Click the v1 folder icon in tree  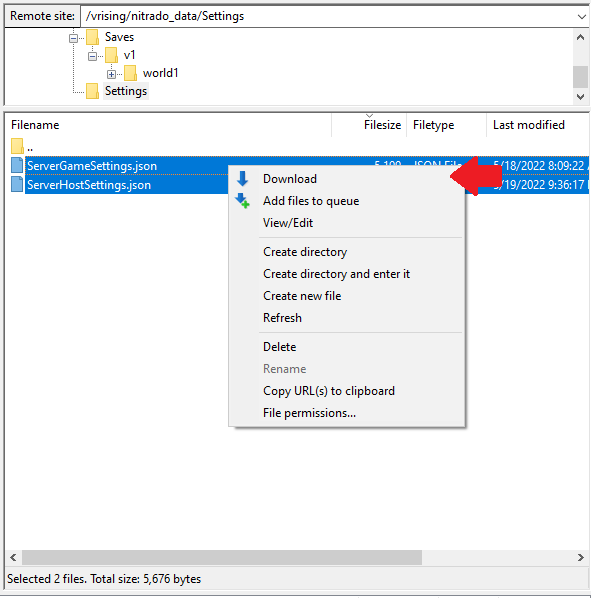coord(111,55)
